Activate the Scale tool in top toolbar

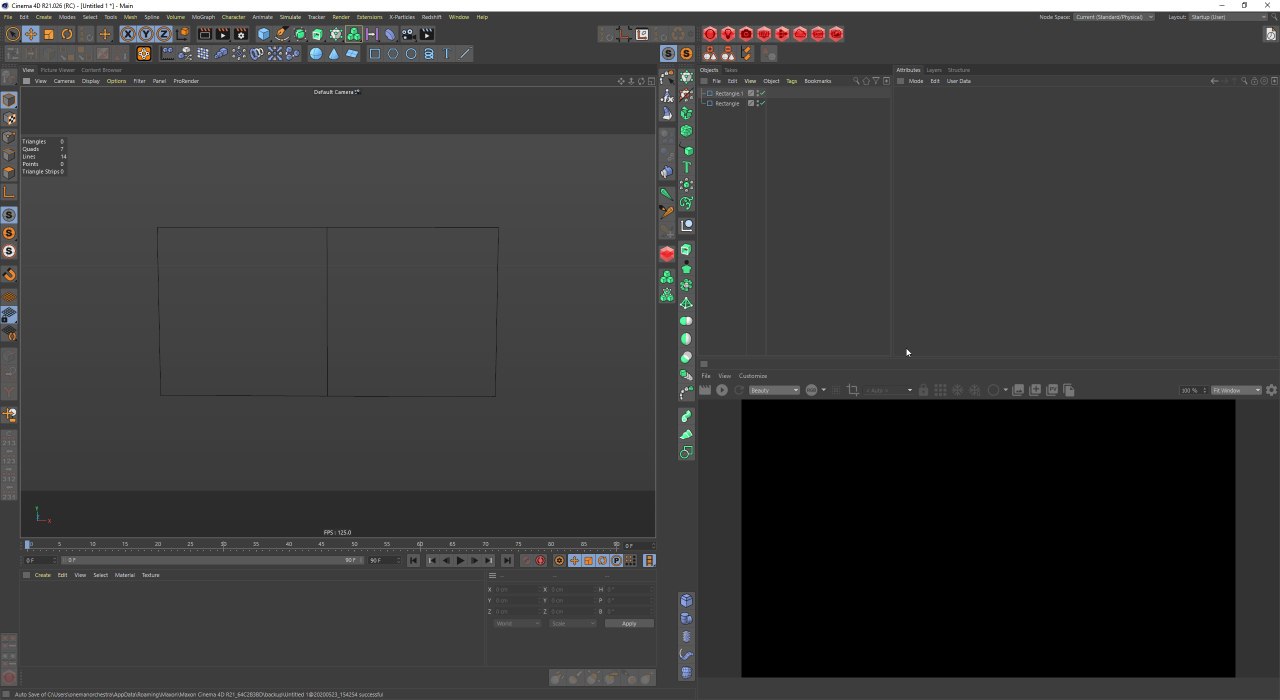(x=49, y=34)
